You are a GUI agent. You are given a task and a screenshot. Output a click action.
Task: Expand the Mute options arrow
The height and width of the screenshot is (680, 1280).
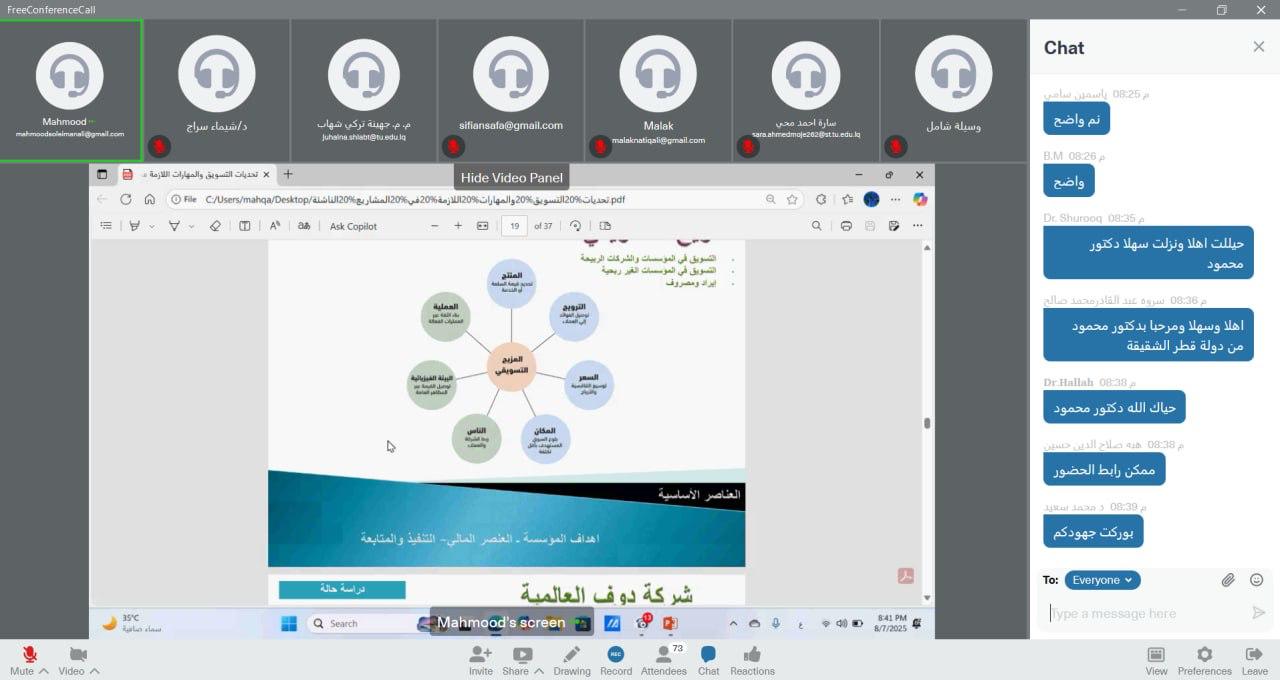coord(43,672)
